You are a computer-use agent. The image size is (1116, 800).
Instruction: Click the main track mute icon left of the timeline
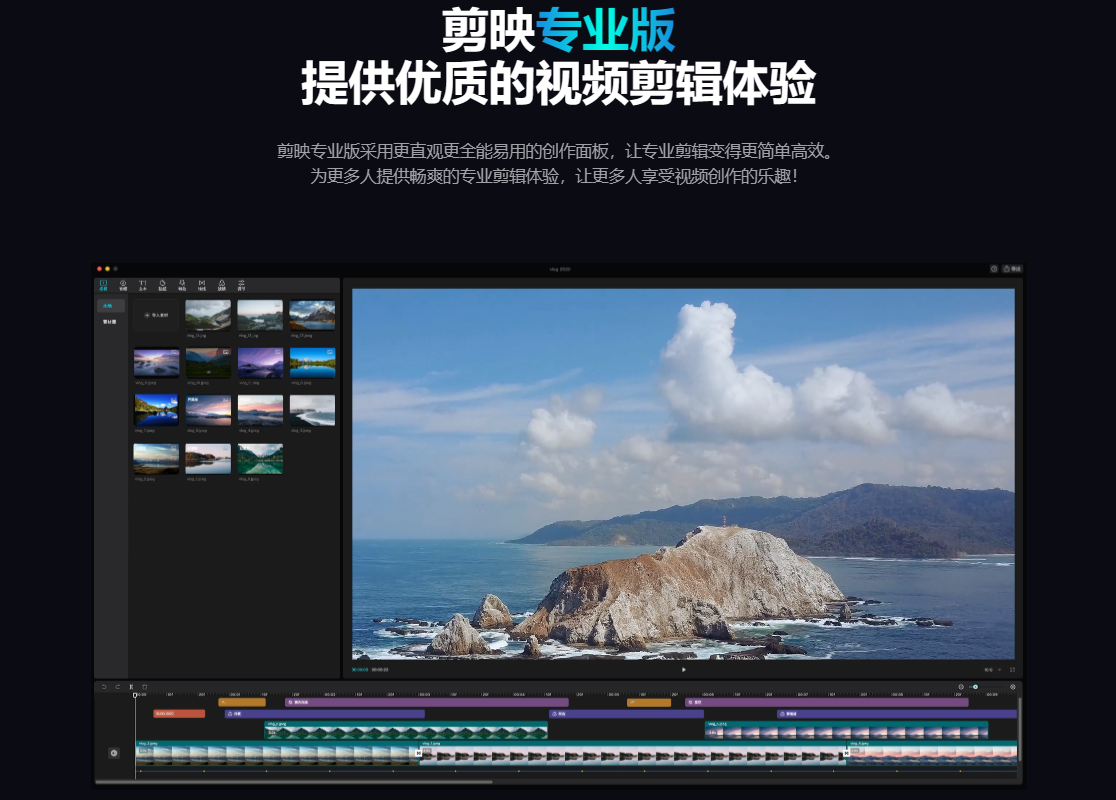114,753
